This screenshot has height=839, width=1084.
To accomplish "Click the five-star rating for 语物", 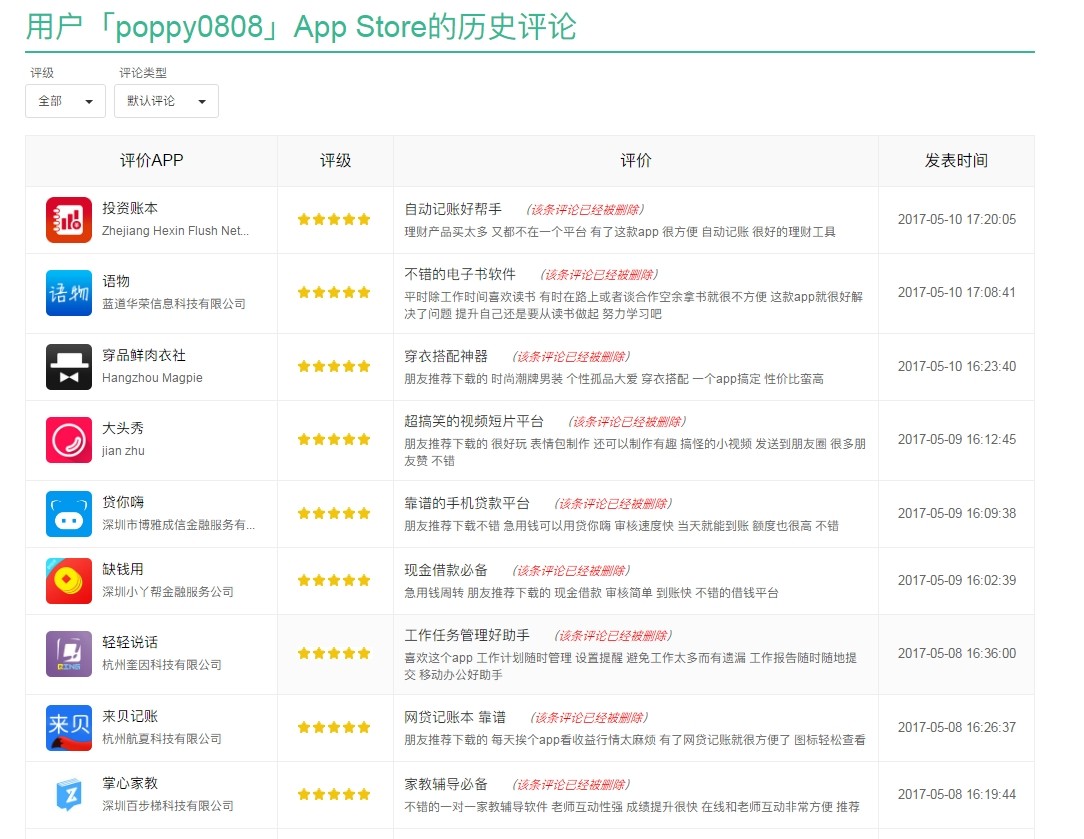I will point(334,293).
